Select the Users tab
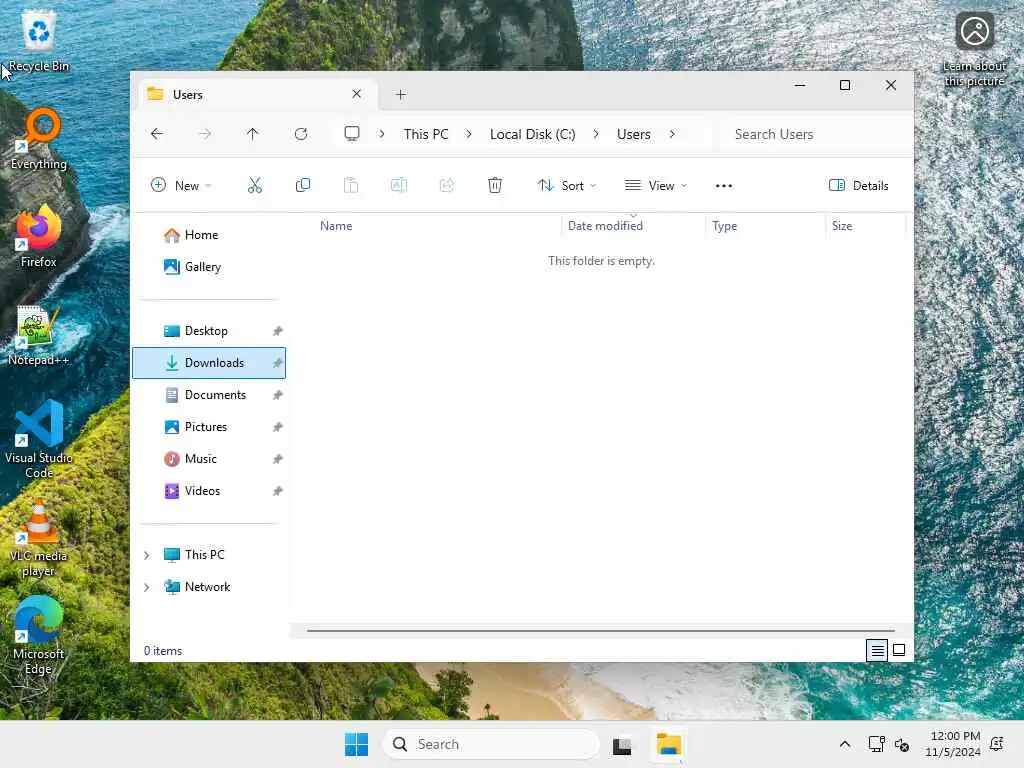This screenshot has height=768, width=1024. (257, 95)
